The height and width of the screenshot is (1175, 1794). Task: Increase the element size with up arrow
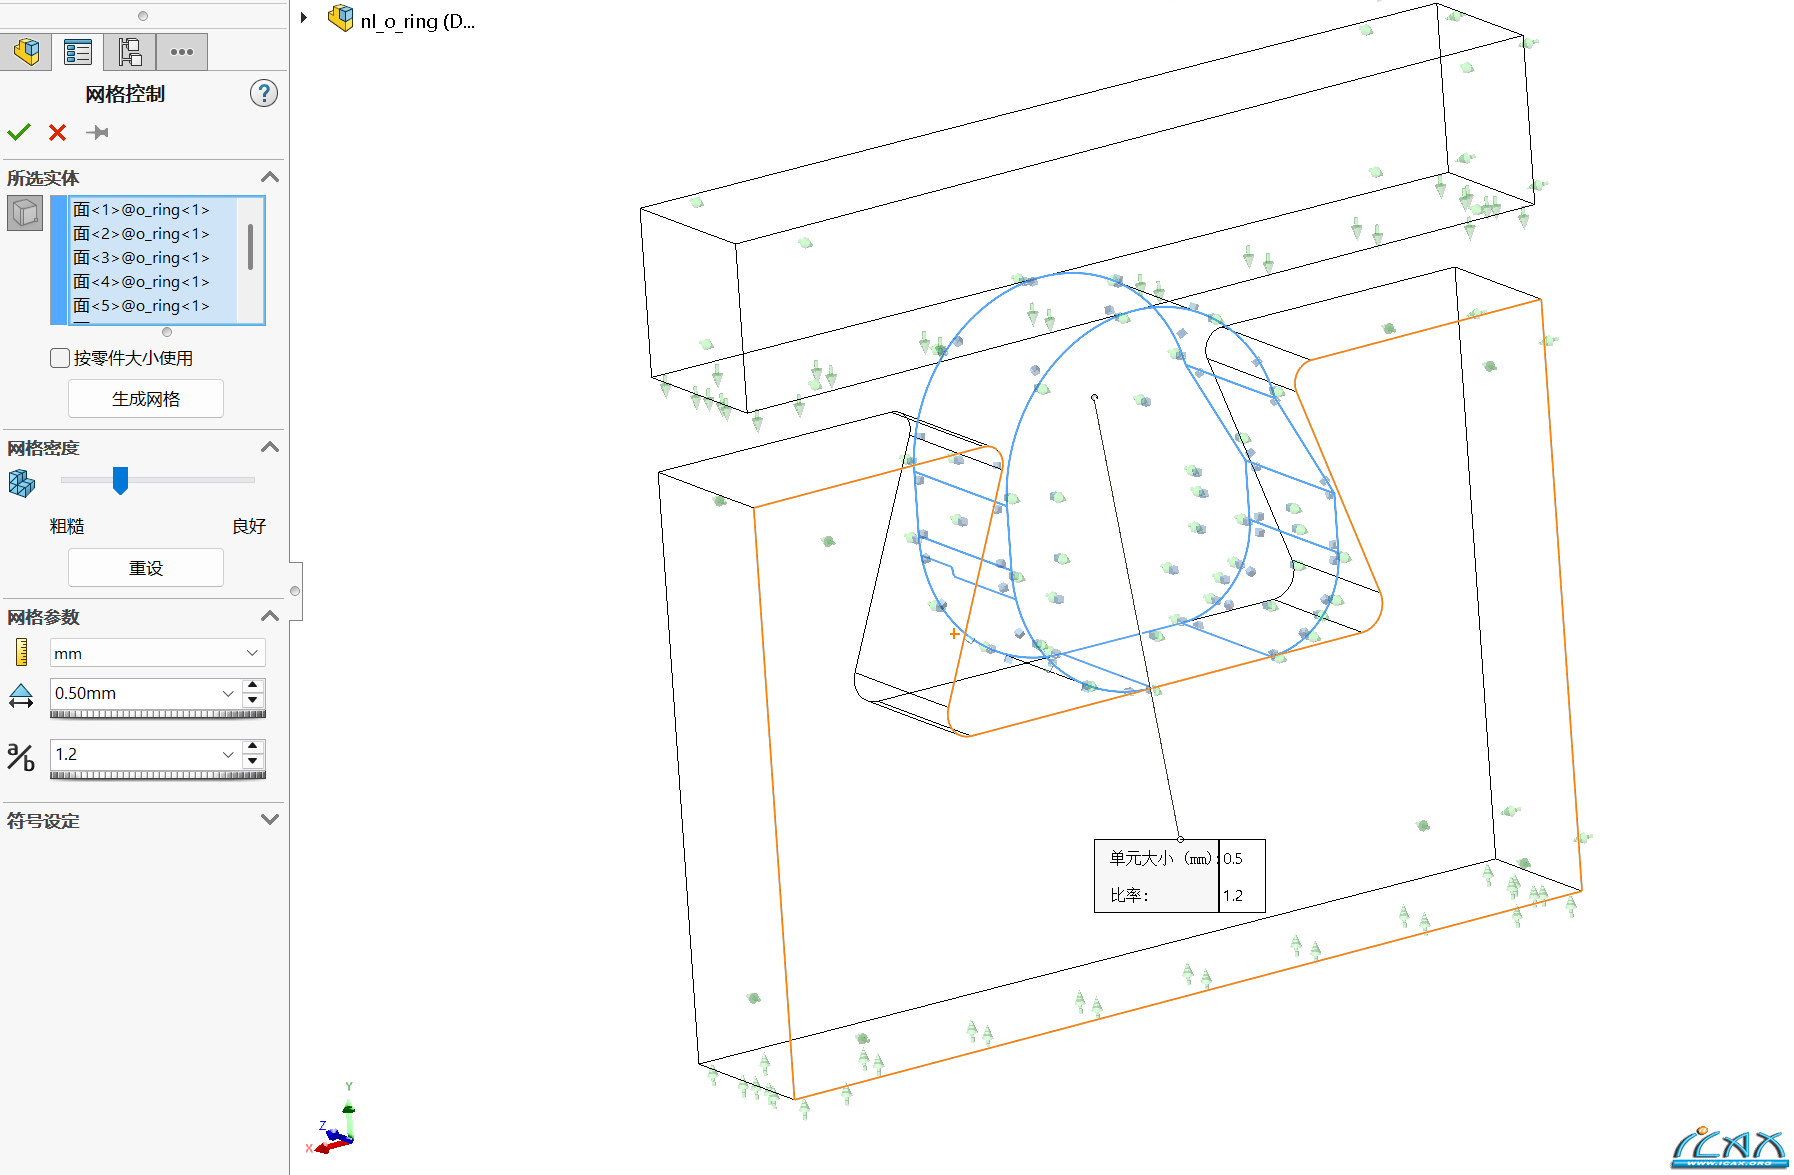pyautogui.click(x=254, y=686)
